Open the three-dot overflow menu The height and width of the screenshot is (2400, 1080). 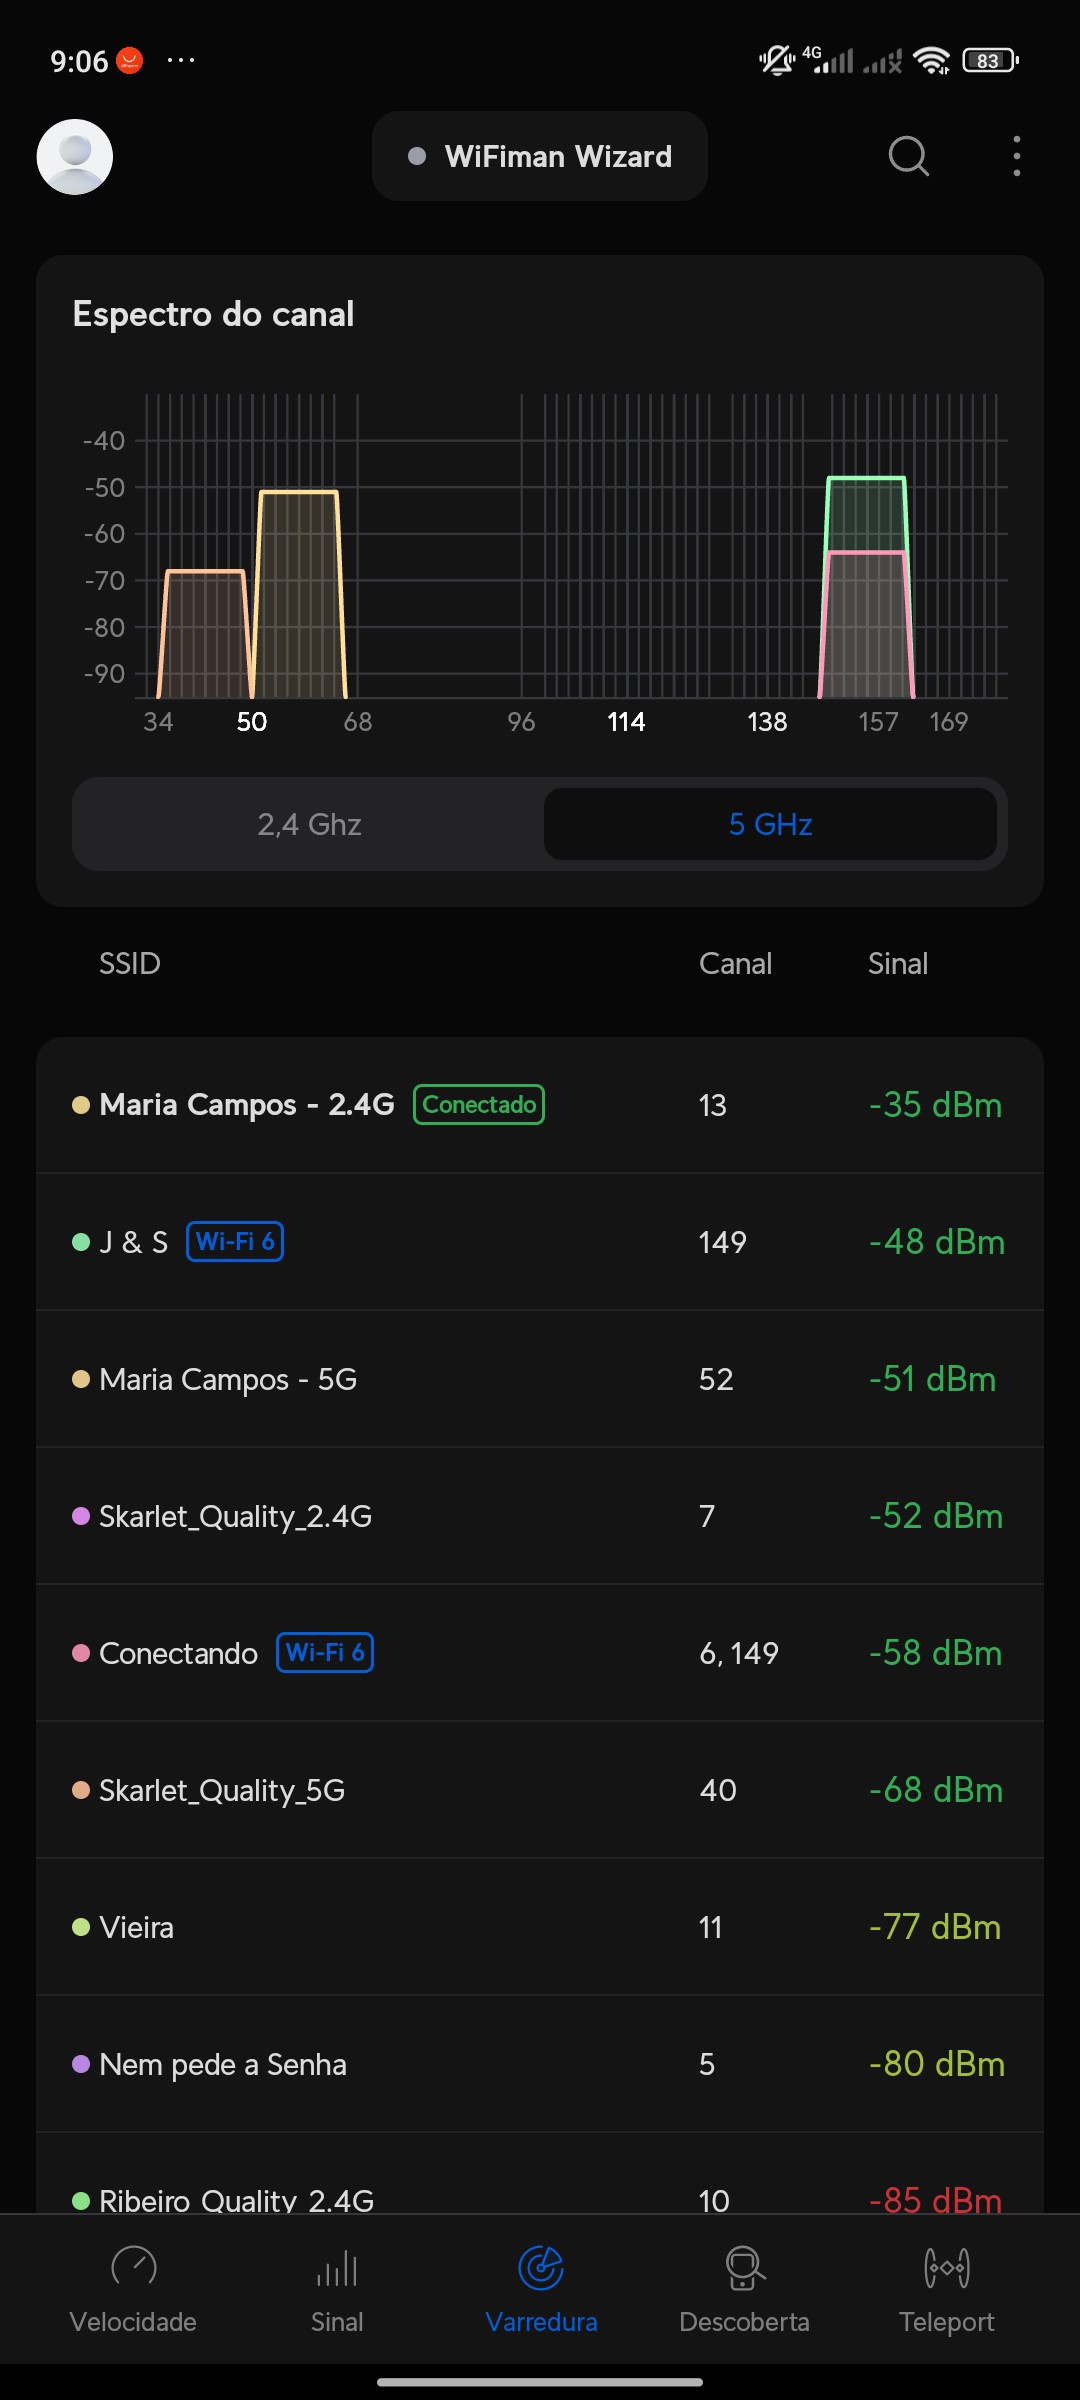1016,156
